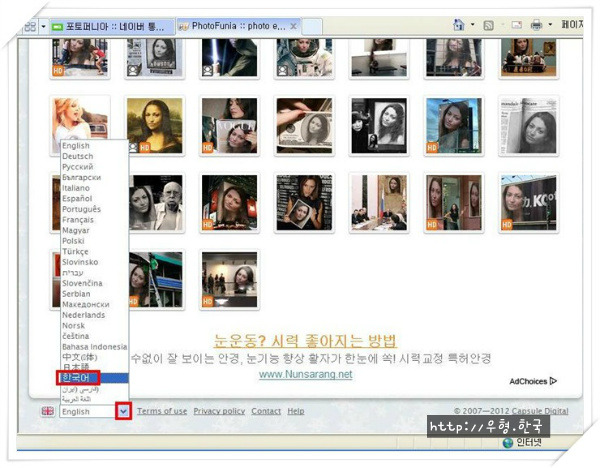Click the browser Home icon
This screenshot has width=600, height=468.
pos(458,25)
